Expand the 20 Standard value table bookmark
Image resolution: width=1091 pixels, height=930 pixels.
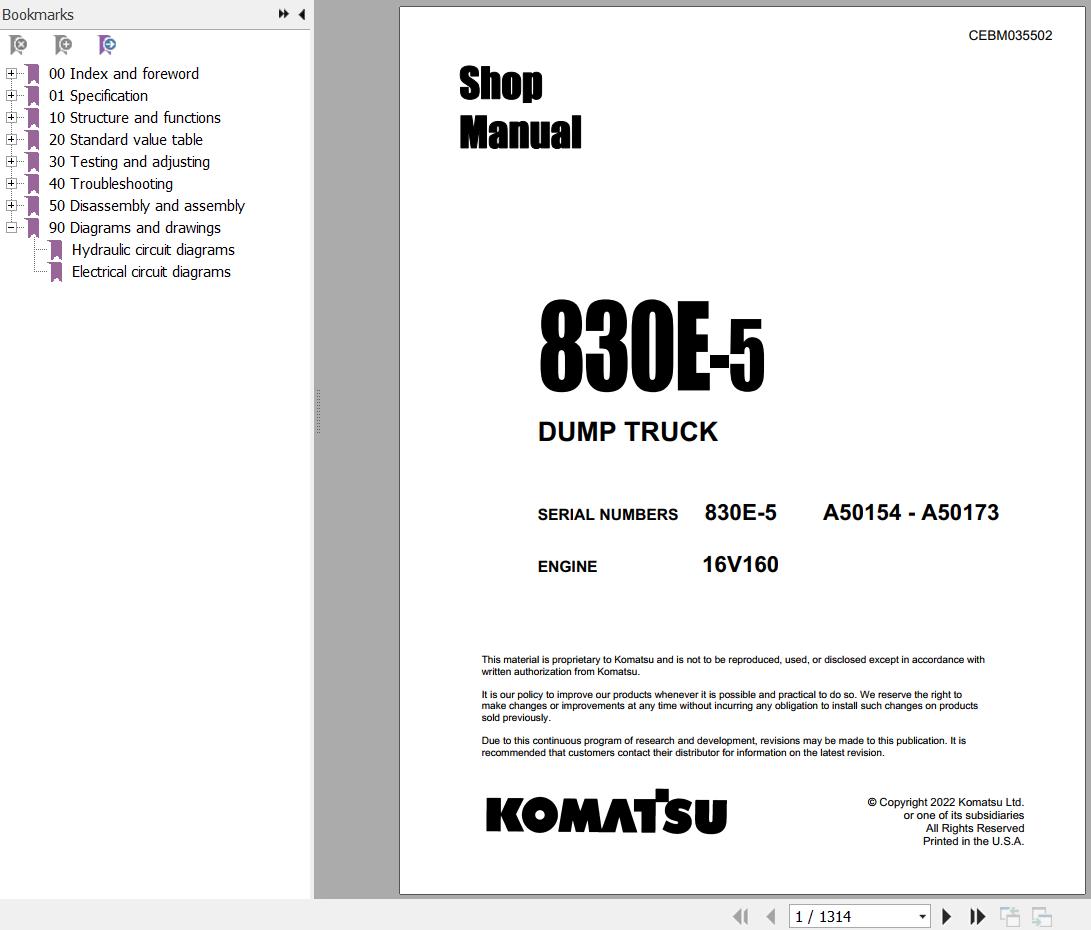coord(11,139)
